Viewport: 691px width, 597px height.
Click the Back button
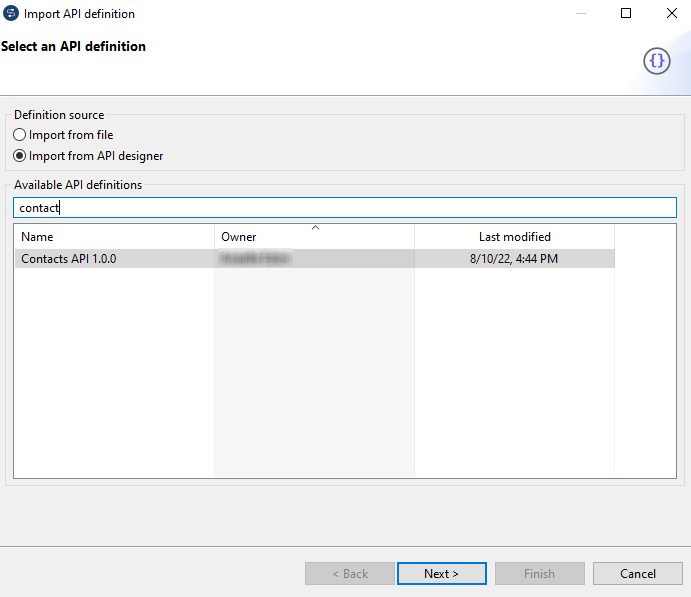(349, 574)
